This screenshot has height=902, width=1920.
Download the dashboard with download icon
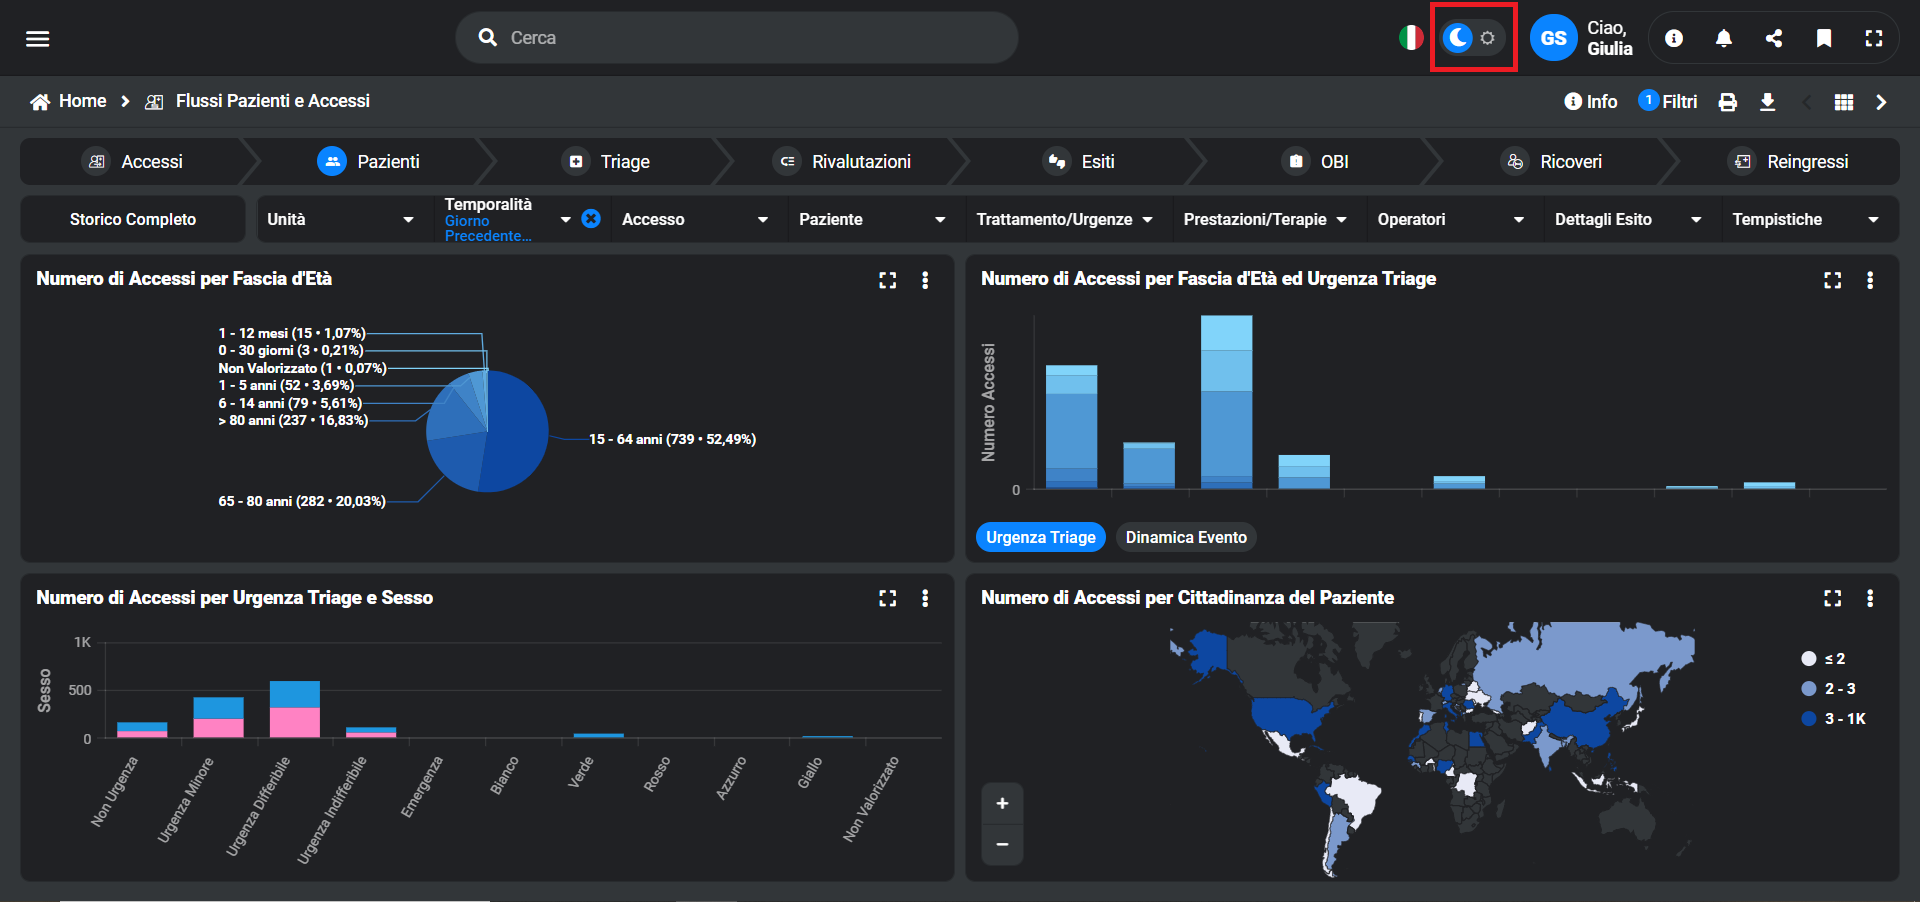click(x=1767, y=102)
